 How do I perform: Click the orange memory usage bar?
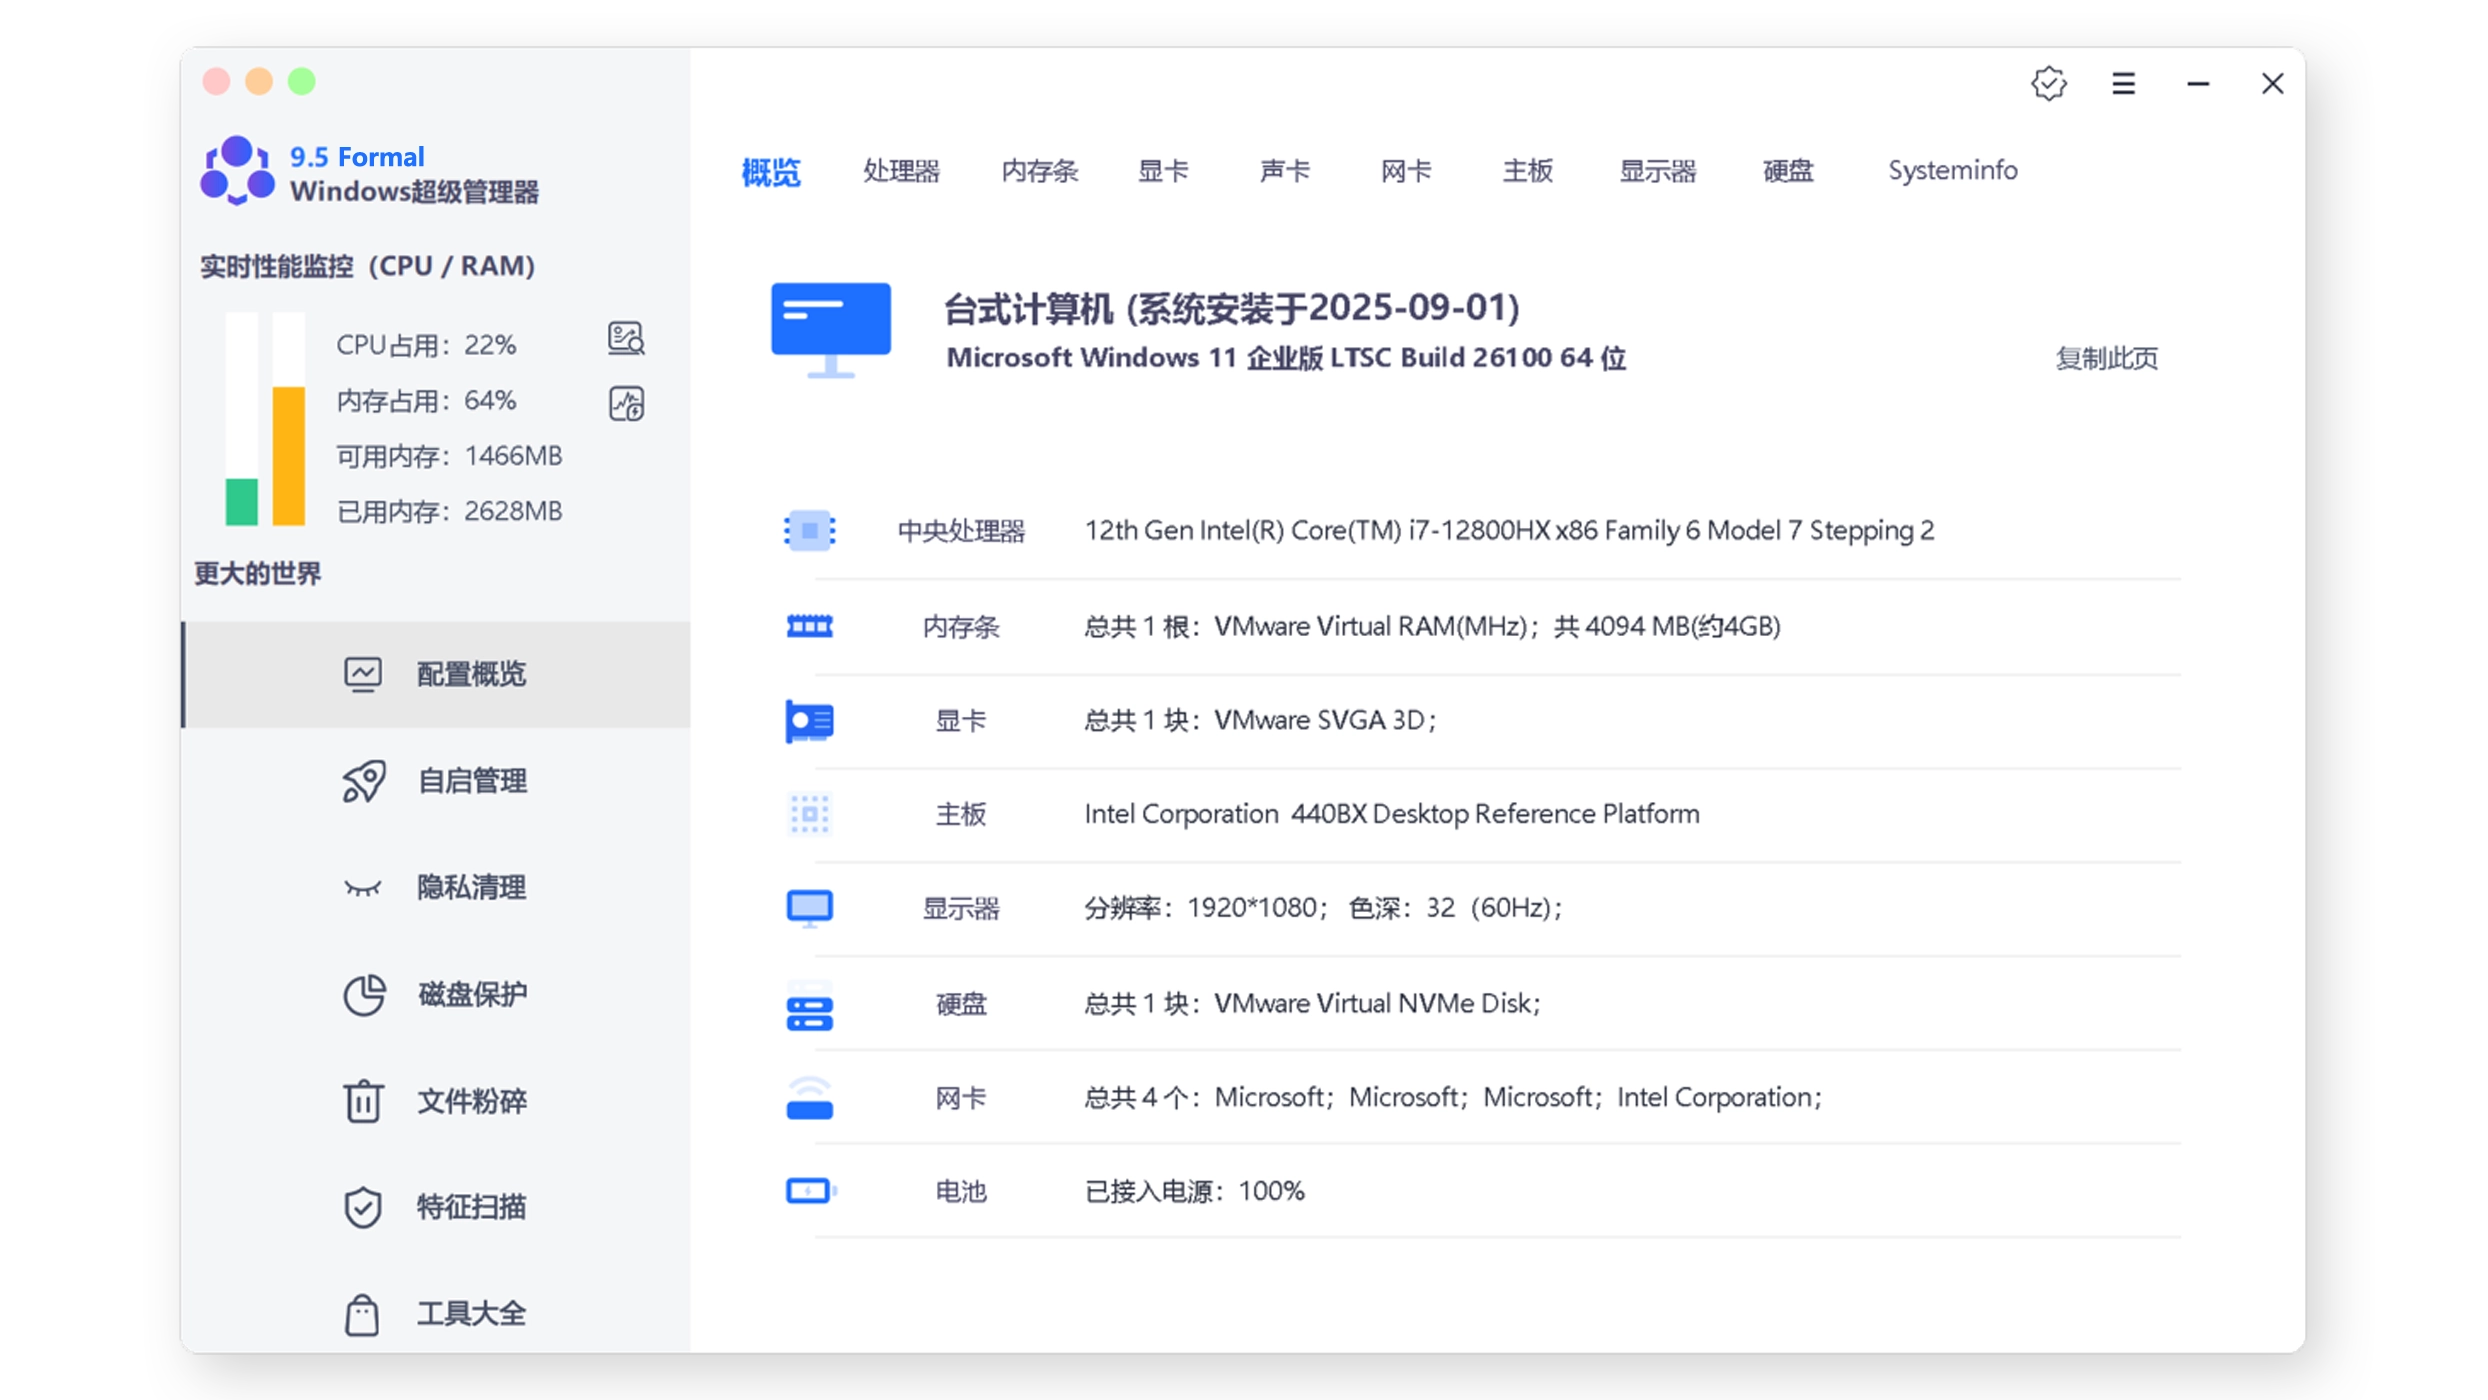289,455
